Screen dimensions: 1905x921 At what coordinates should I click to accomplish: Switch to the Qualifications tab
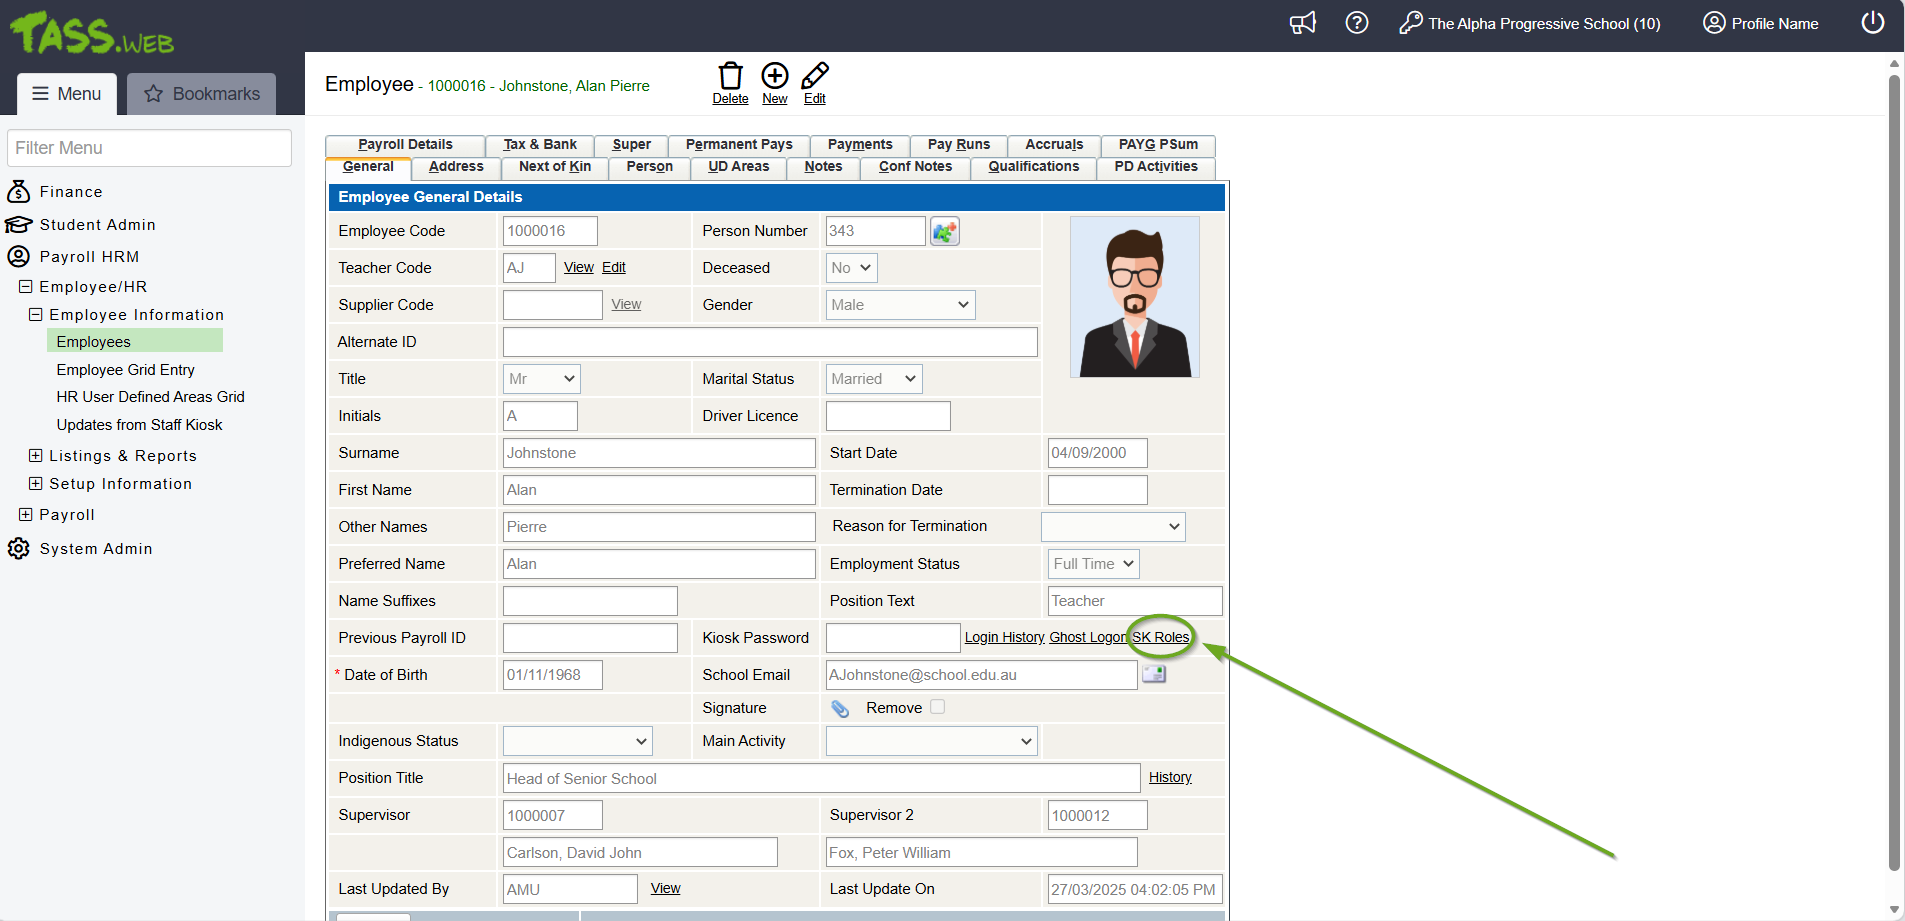point(1033,167)
